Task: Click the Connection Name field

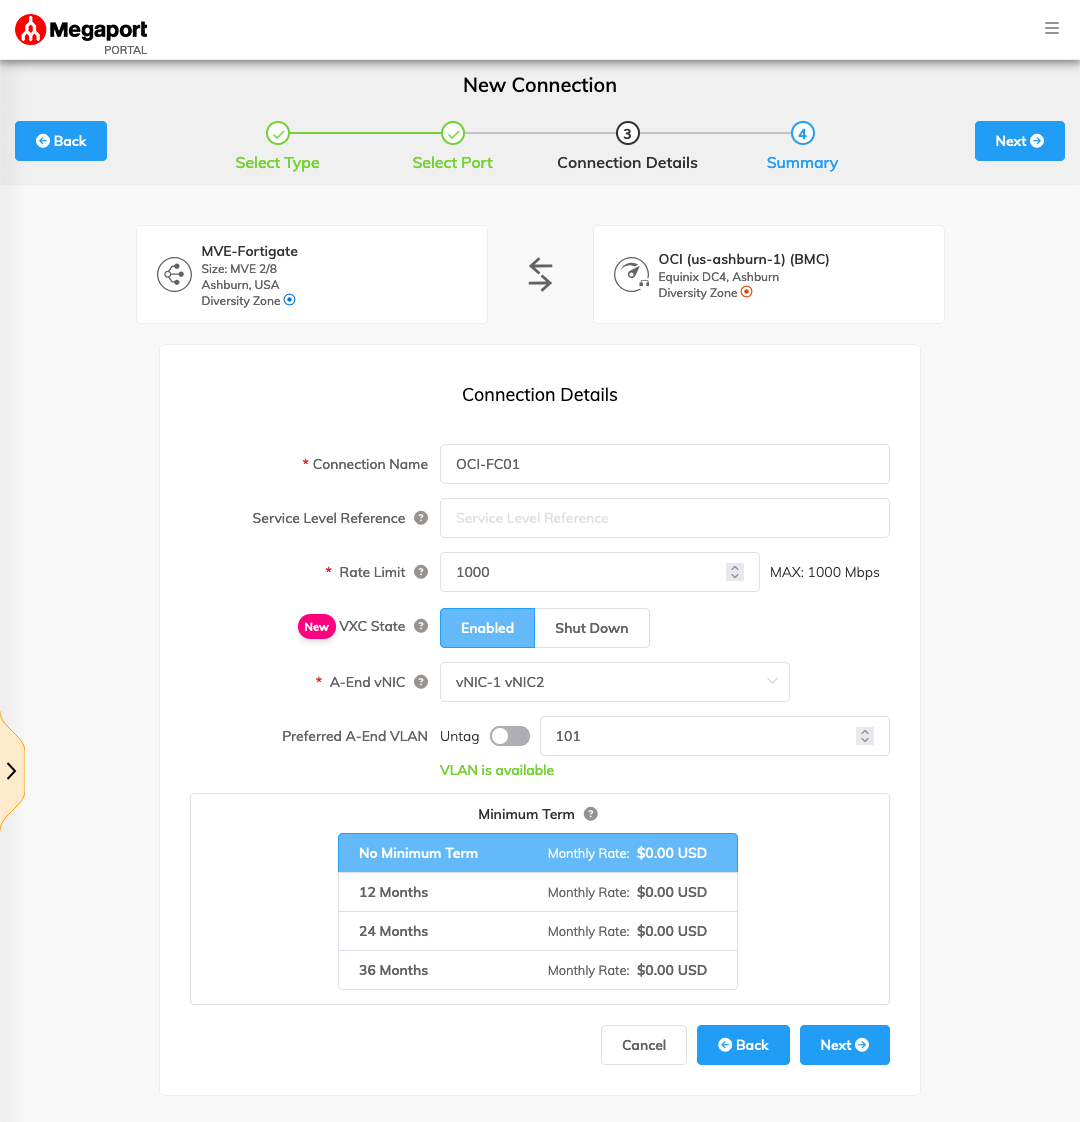Action: (665, 464)
